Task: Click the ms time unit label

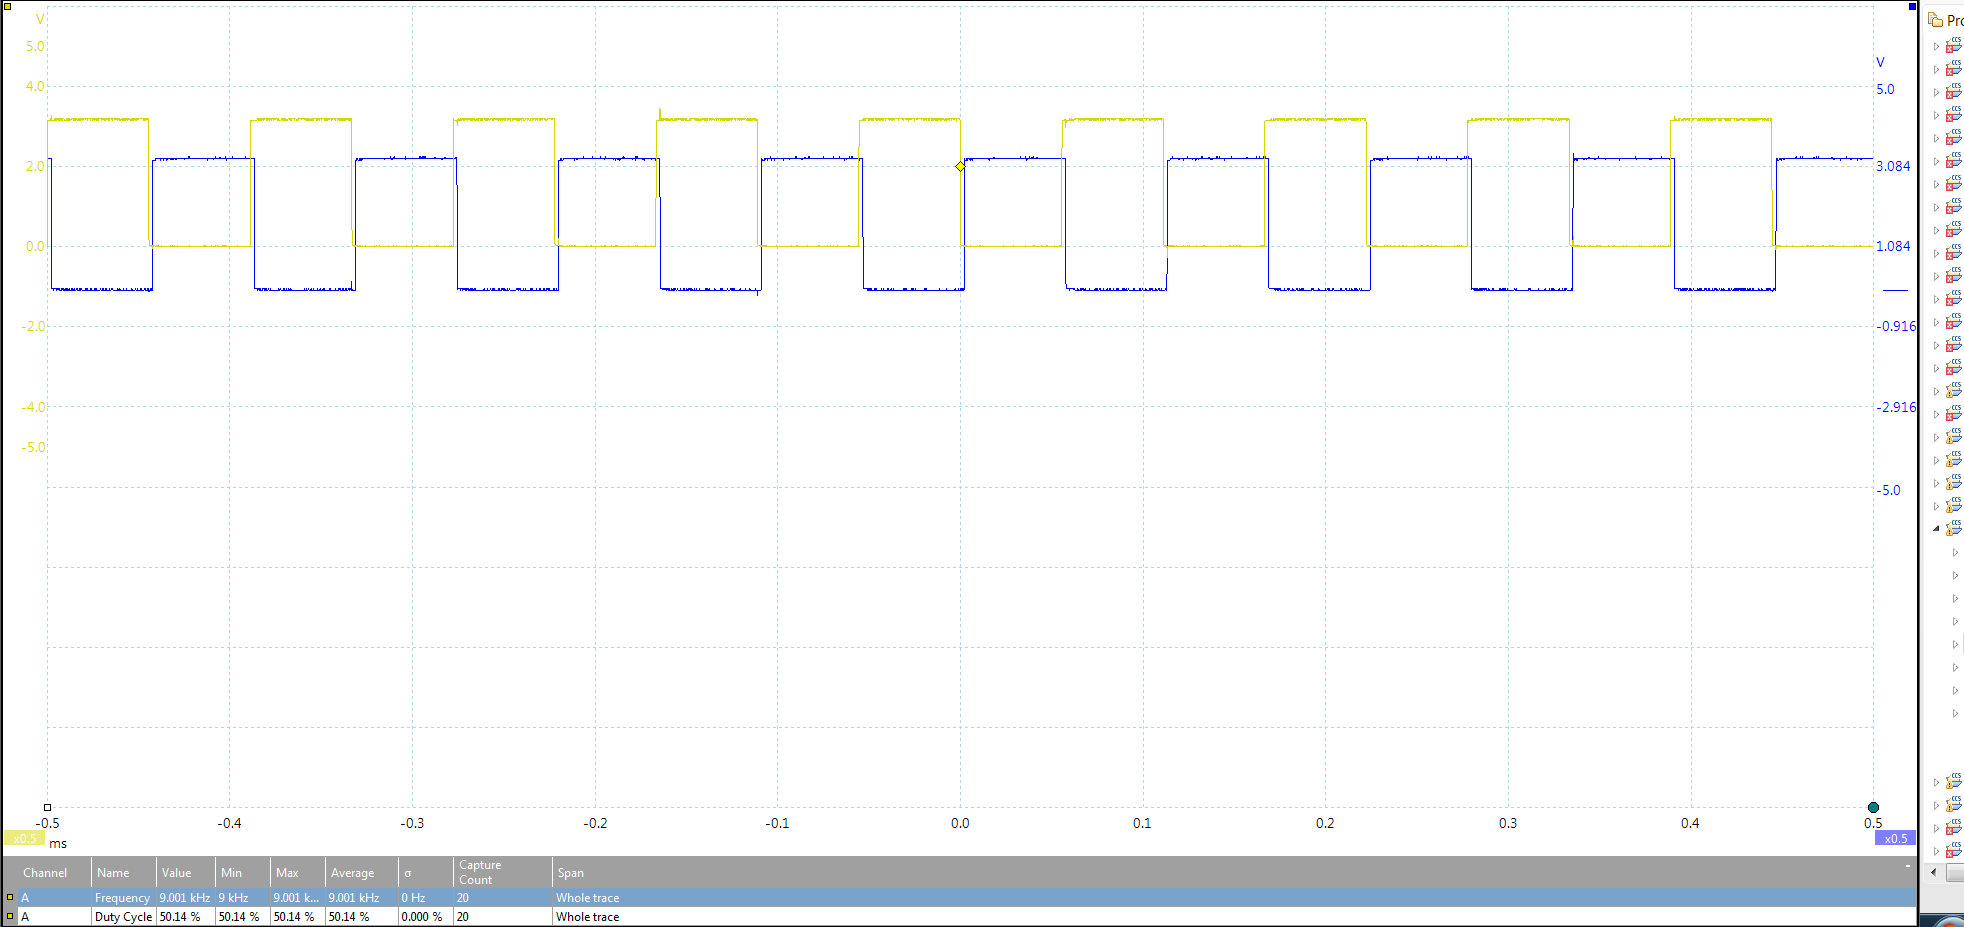Action: click(58, 843)
